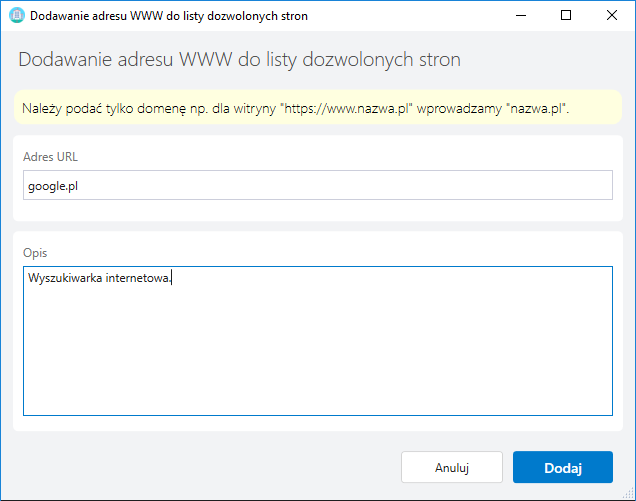Cancel the dialog with Anuluj
636x501 pixels.
click(x=452, y=467)
